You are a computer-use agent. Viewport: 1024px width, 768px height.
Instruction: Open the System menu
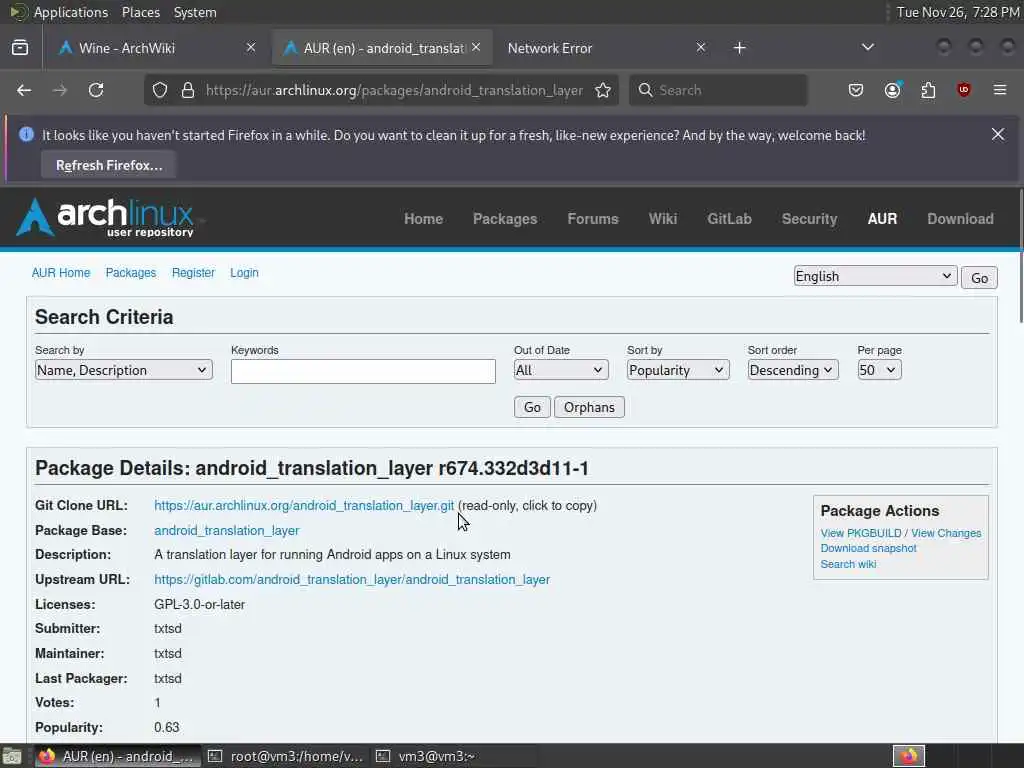coord(195,12)
